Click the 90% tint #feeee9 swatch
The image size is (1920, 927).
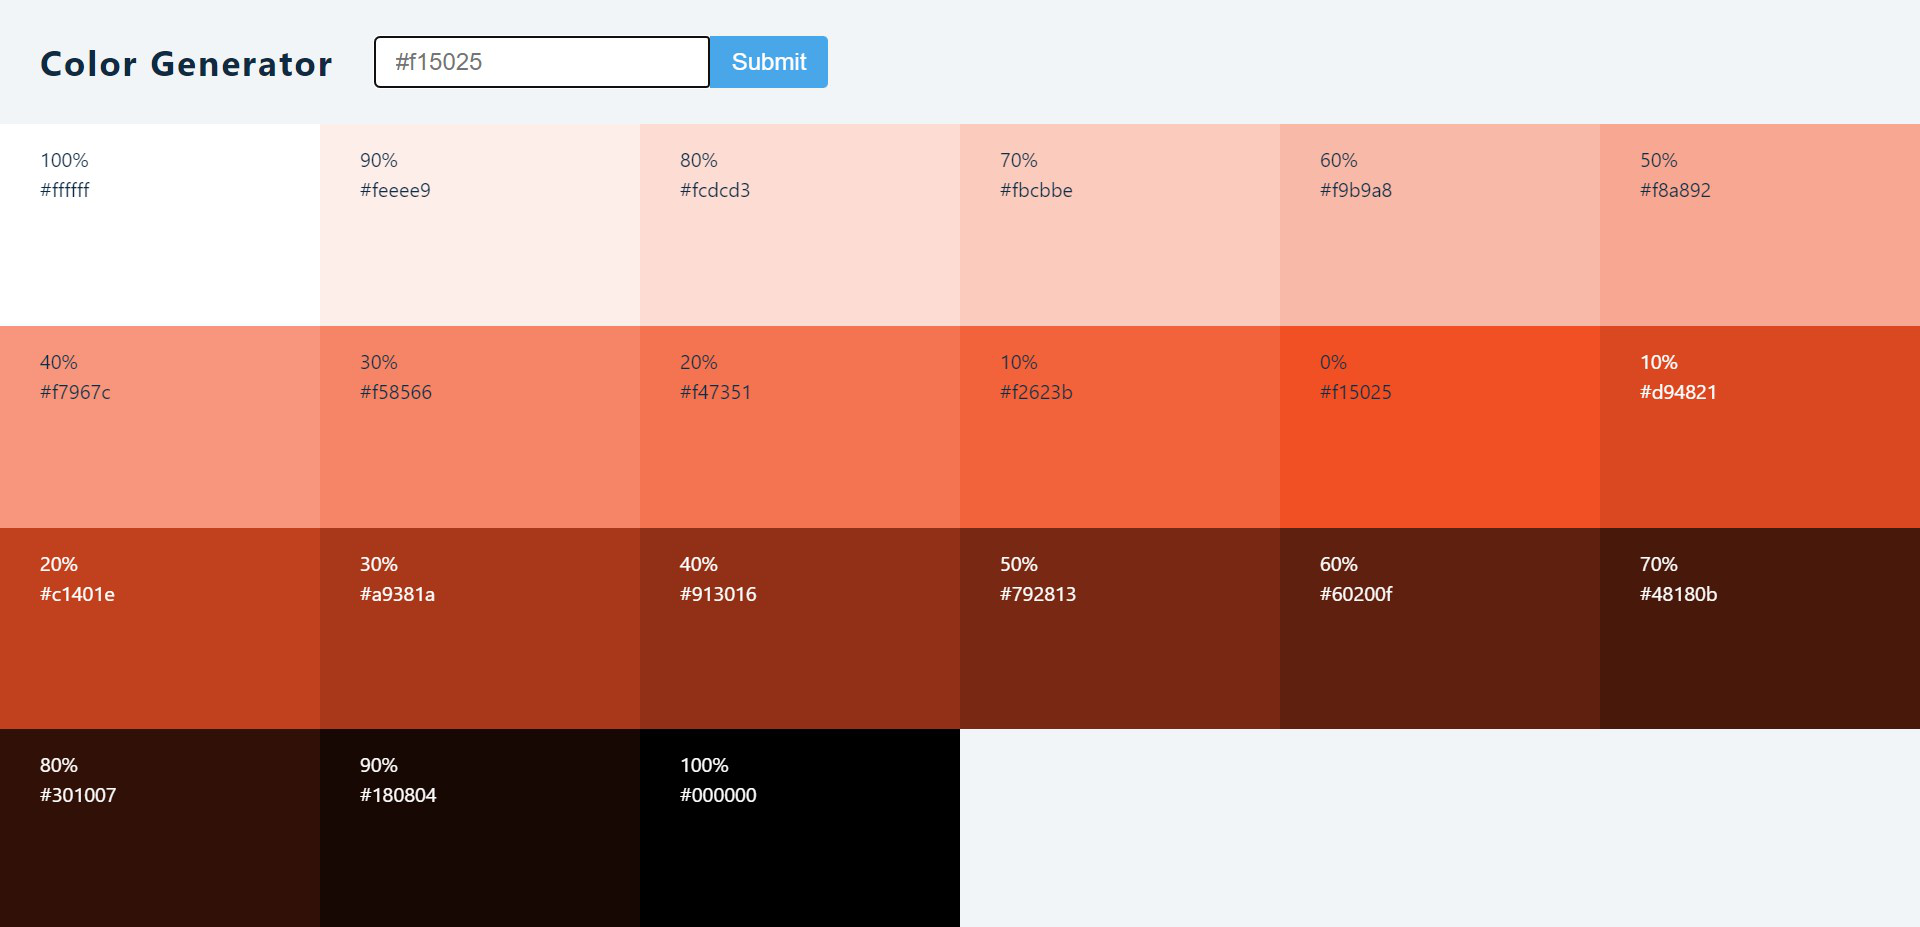point(480,225)
